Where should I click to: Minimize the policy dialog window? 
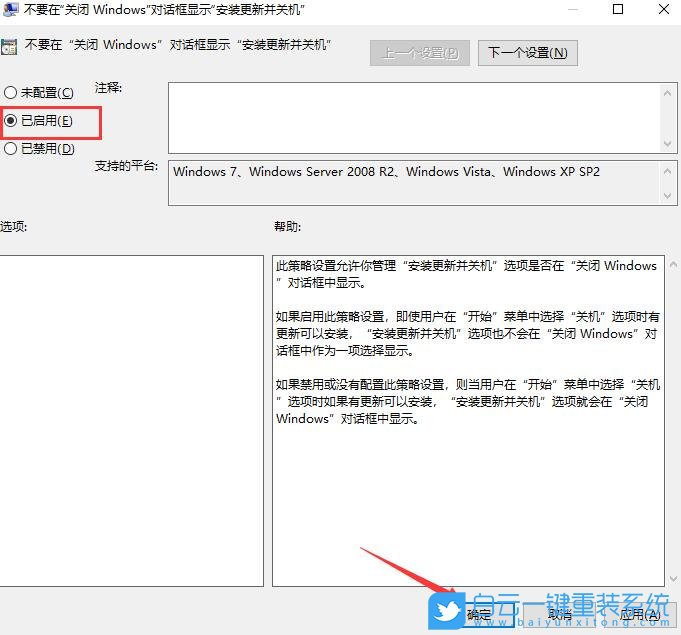point(573,9)
